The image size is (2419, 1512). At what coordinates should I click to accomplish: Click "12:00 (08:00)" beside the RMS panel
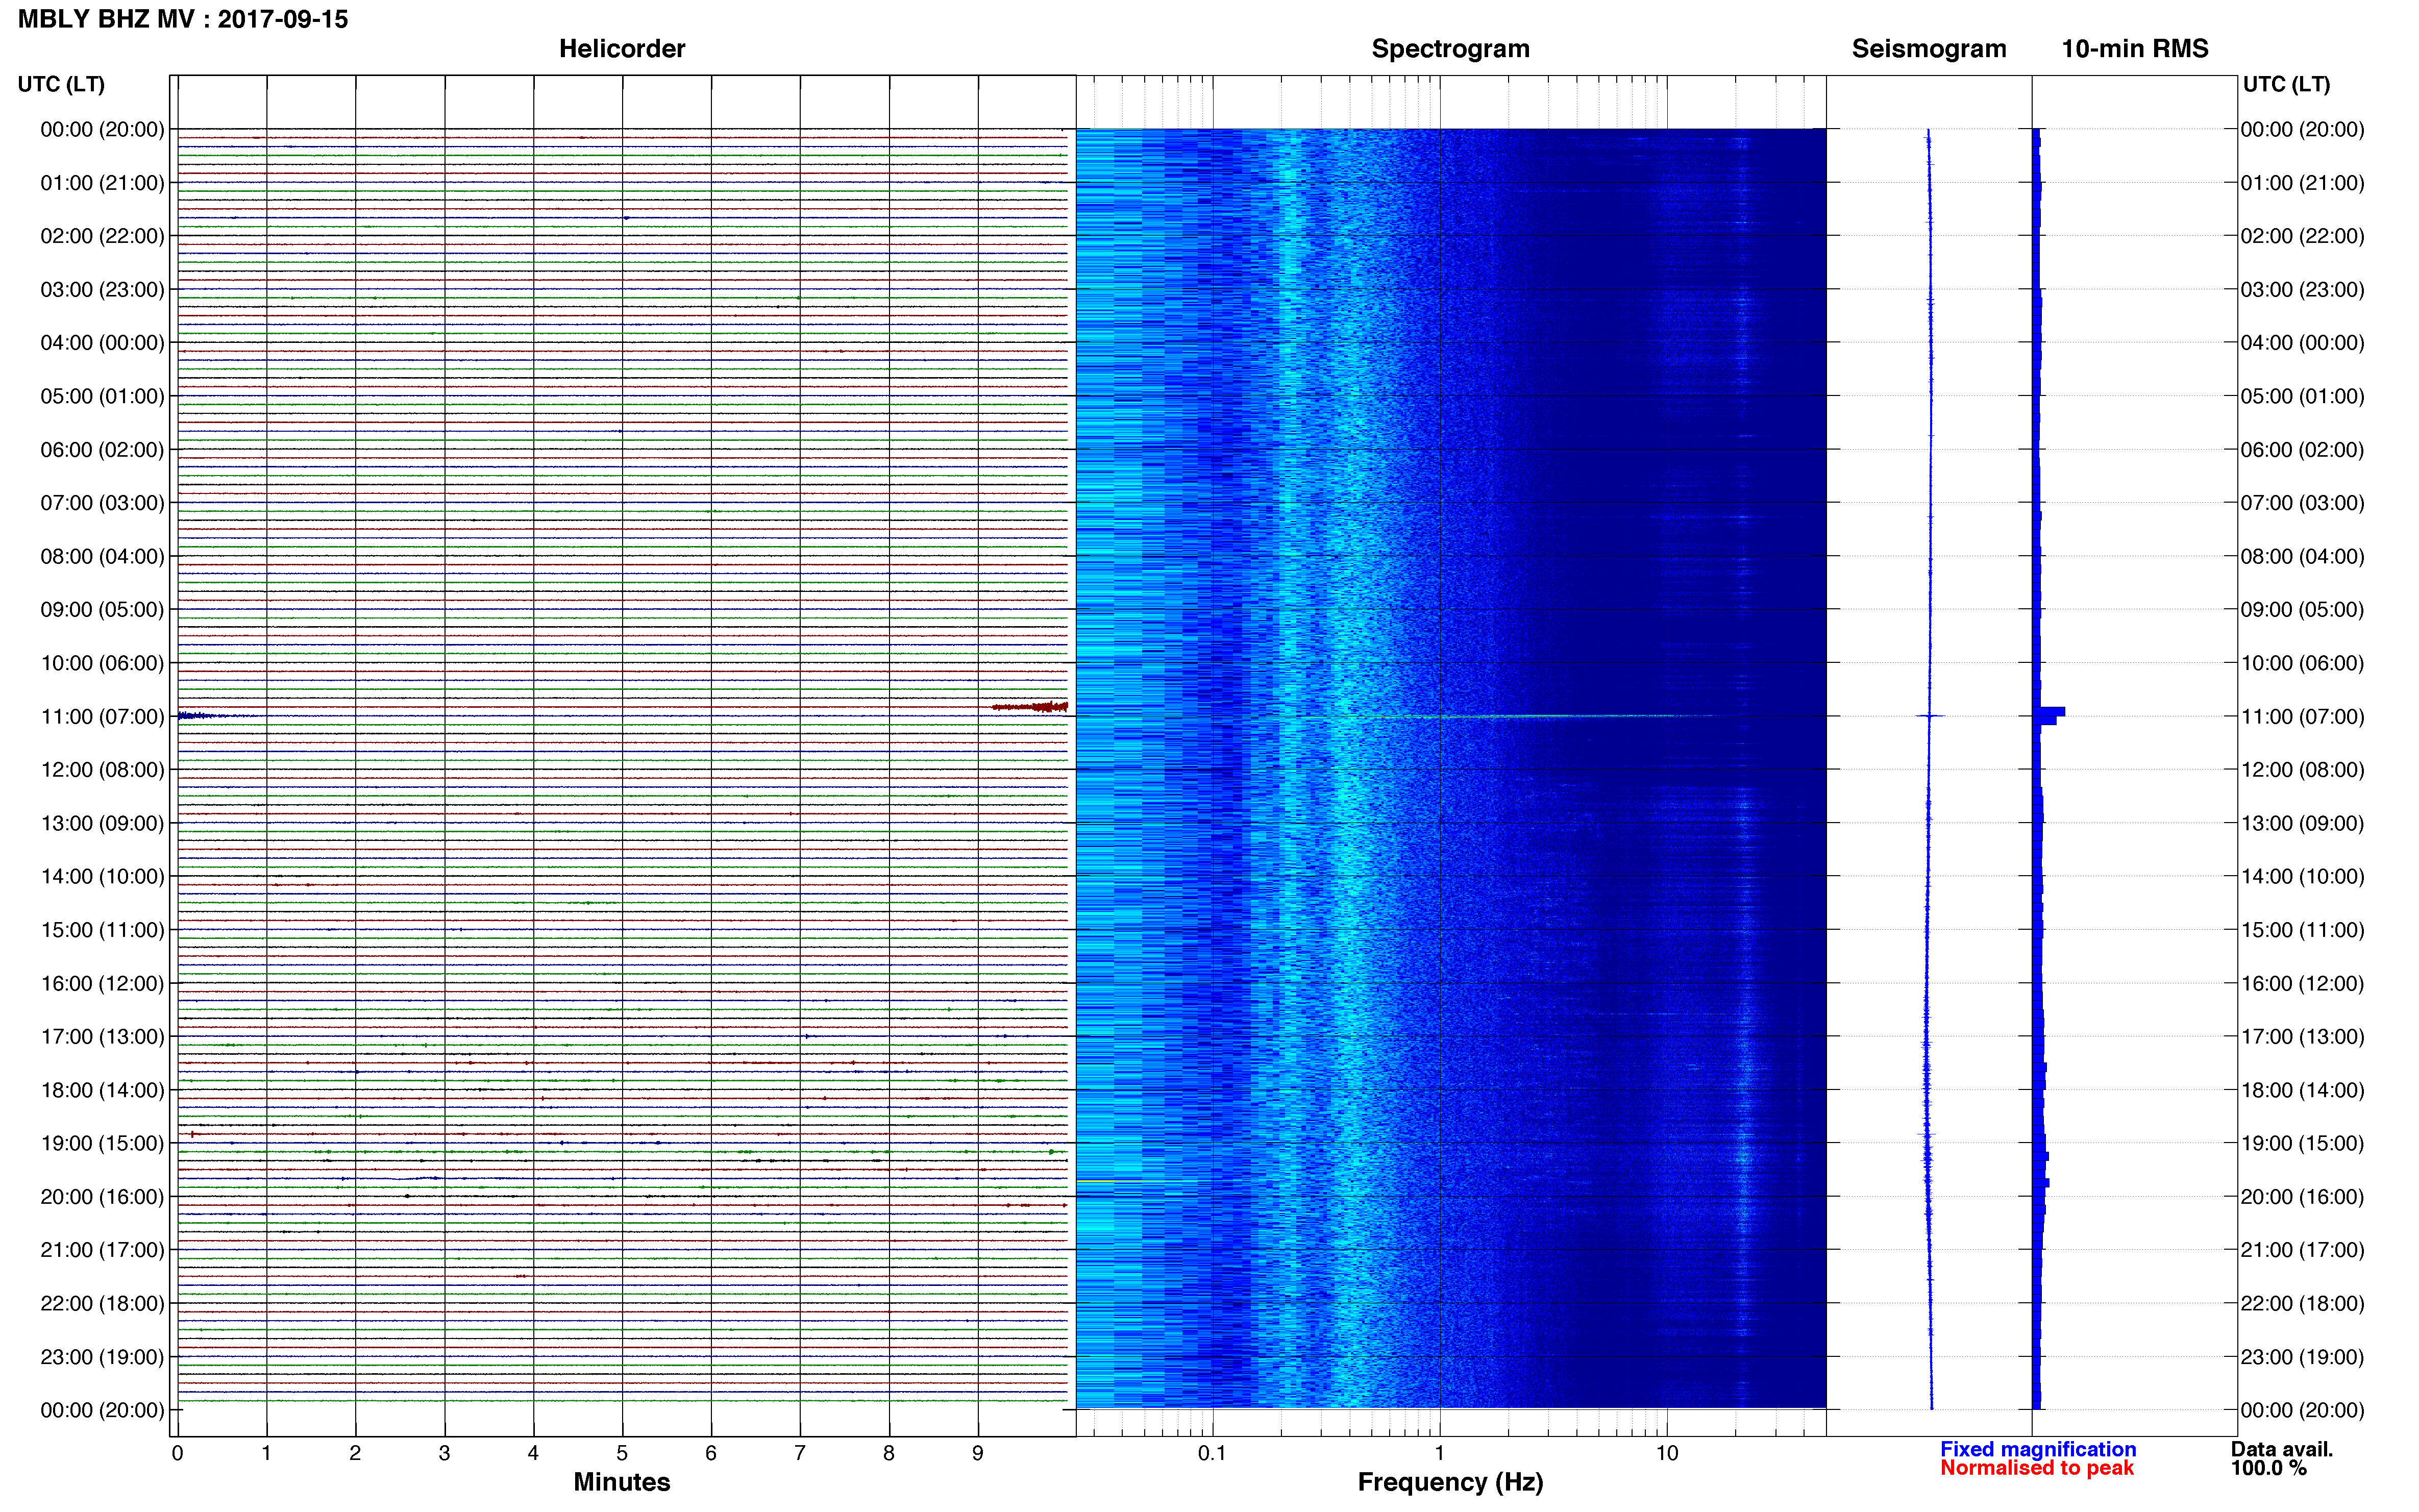click(2302, 770)
